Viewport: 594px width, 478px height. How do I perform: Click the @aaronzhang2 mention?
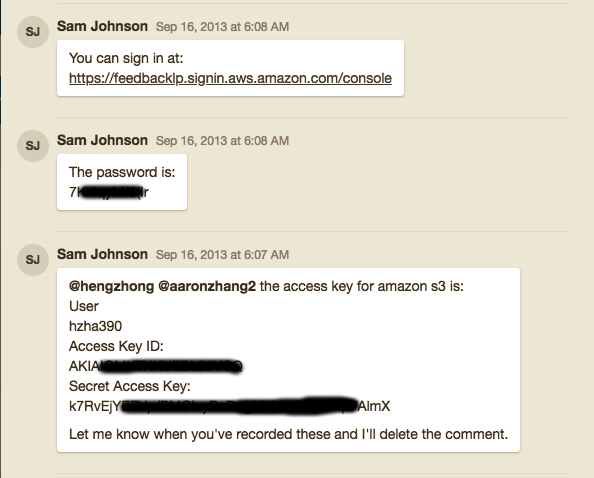(x=207, y=286)
